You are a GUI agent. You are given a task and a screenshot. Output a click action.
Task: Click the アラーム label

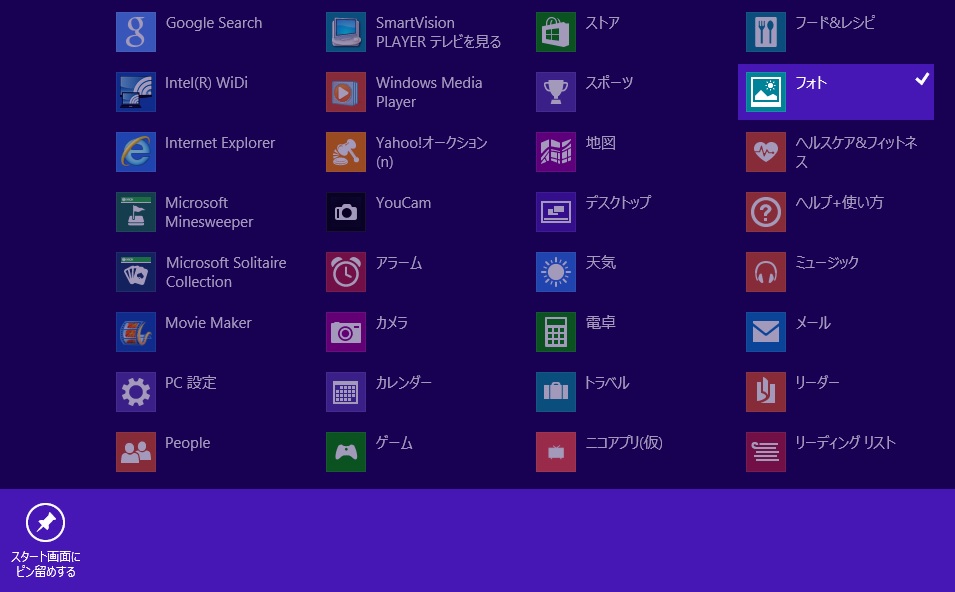pyautogui.click(x=399, y=263)
